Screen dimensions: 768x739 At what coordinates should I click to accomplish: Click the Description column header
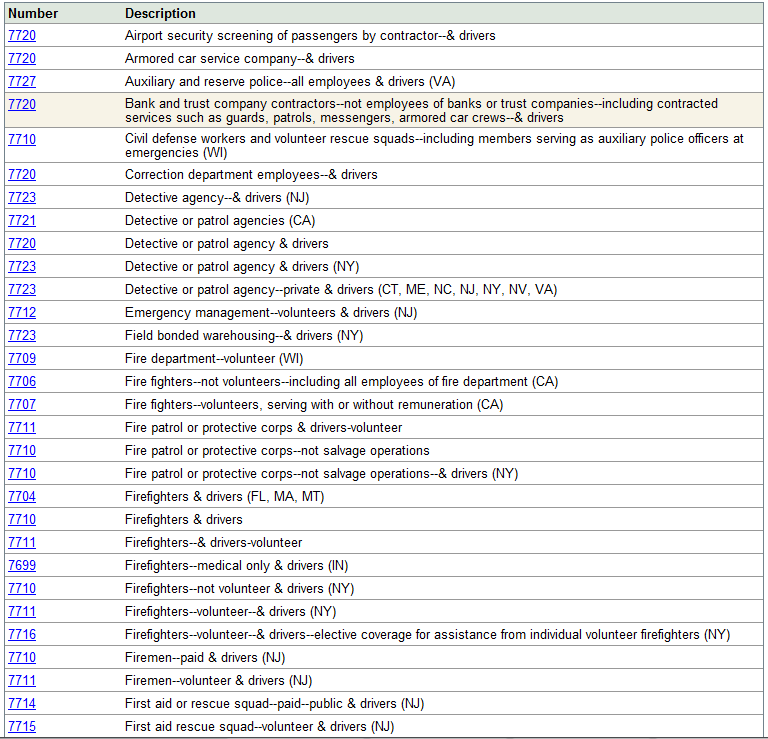coord(160,13)
